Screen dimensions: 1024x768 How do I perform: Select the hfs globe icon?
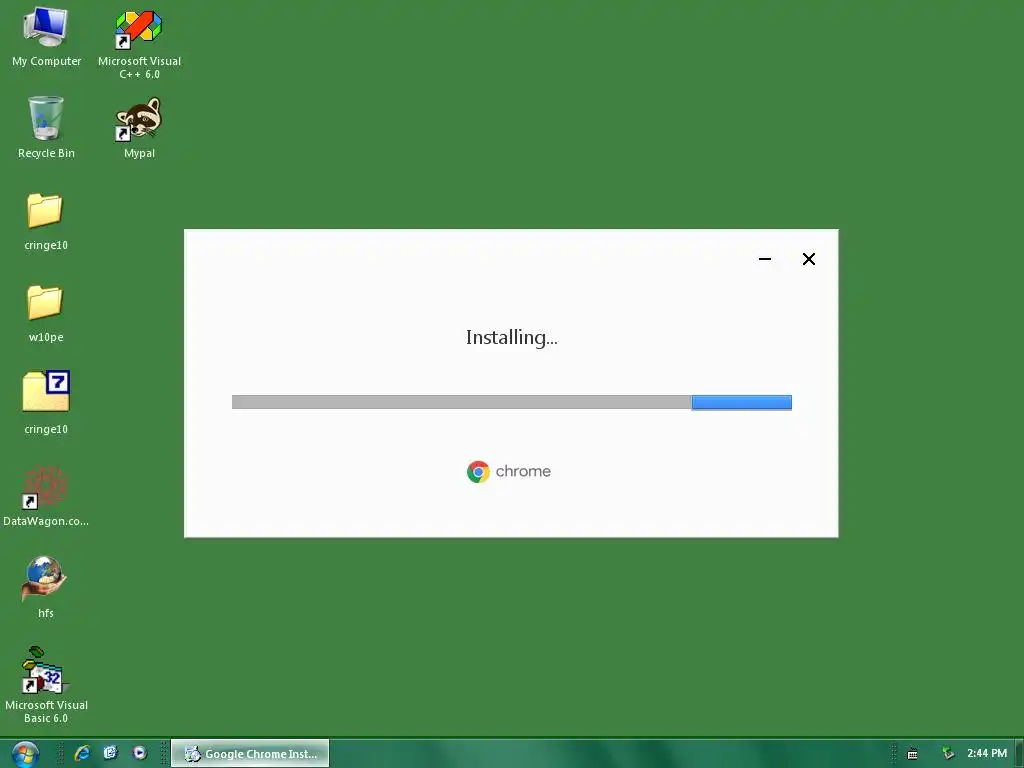[44, 586]
